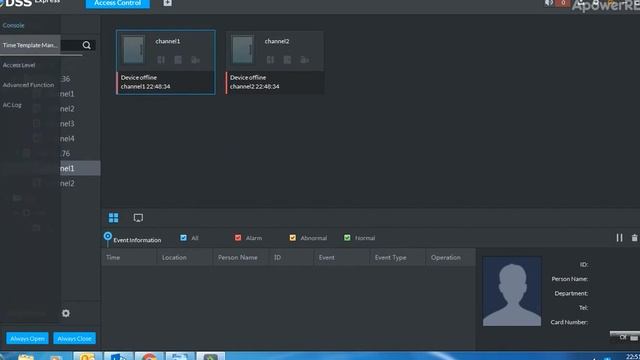Click the 'Device offline channel2 22:48:34' status
The height and width of the screenshot is (360, 640).
pos(275,82)
